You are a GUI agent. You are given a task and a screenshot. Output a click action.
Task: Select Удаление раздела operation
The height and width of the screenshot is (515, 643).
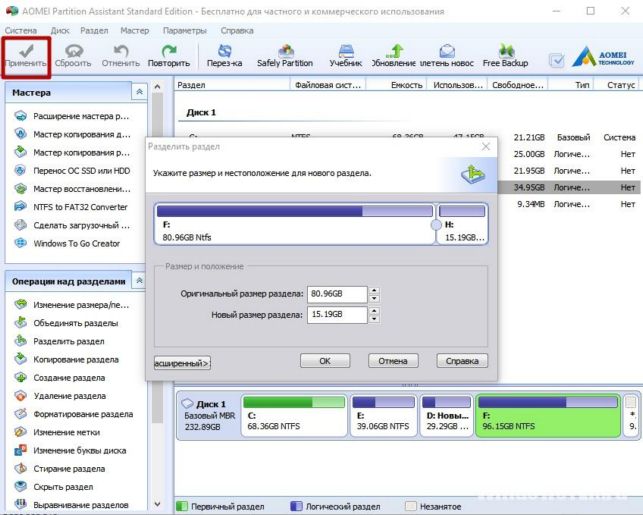[60, 396]
